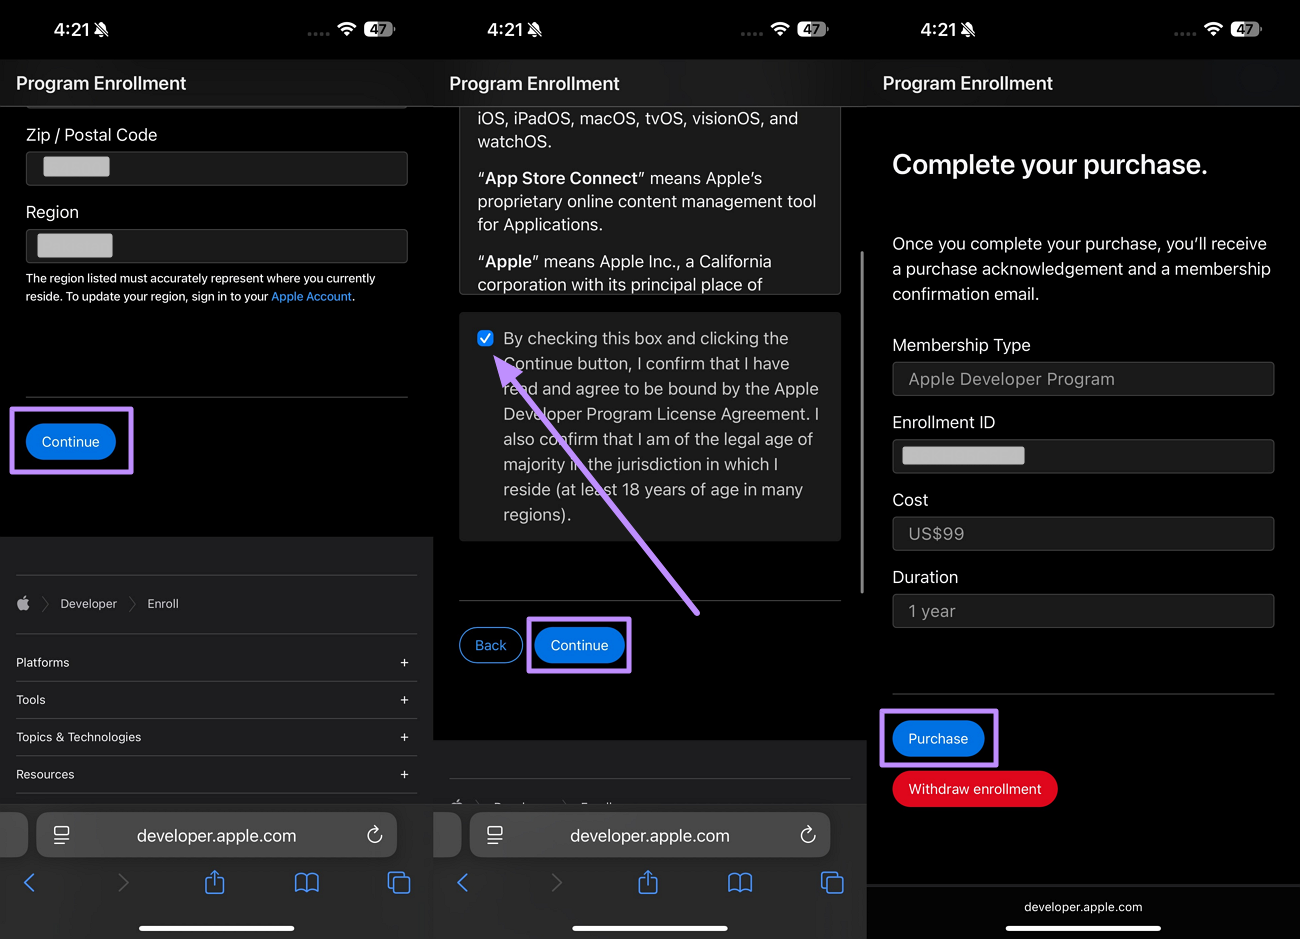Focus the Zip / Postal Code field
The height and width of the screenshot is (939, 1300).
(217, 168)
